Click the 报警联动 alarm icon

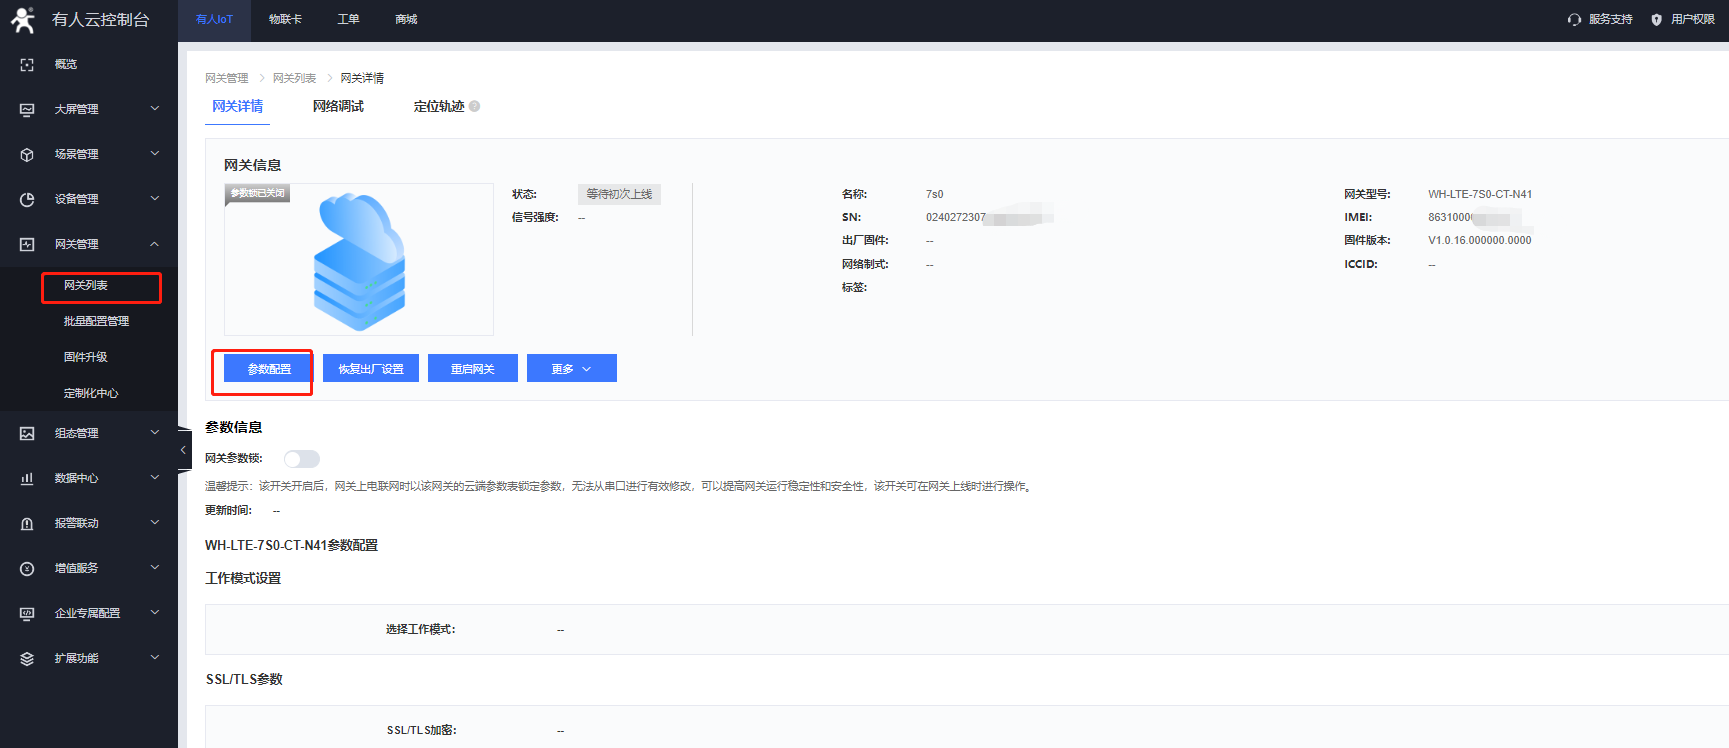coord(27,523)
